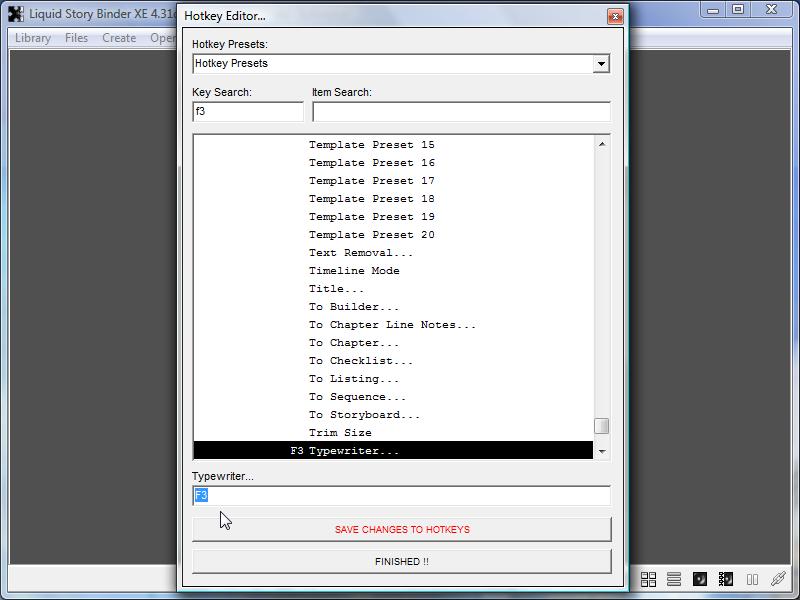Select the Timeline Mode list item
Viewport: 800px width, 600px height.
(x=354, y=271)
